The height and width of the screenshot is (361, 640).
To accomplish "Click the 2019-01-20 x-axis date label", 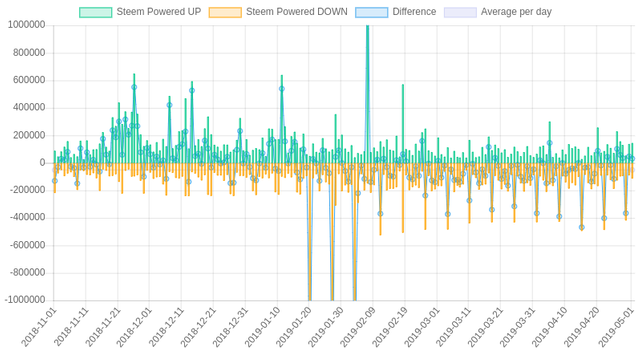I will coord(294,327).
